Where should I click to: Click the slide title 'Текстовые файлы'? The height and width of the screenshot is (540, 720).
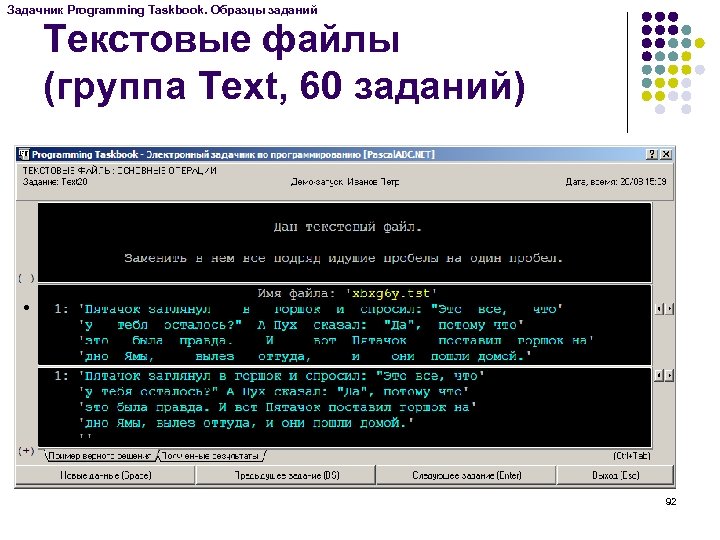pos(221,39)
